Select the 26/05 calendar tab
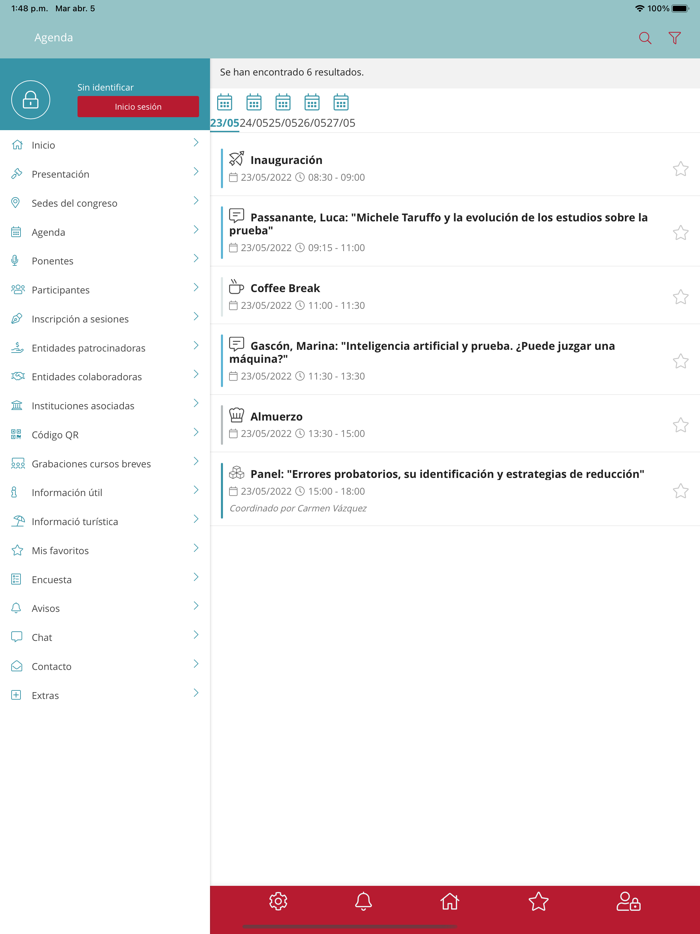The width and height of the screenshot is (700, 934). tap(312, 112)
